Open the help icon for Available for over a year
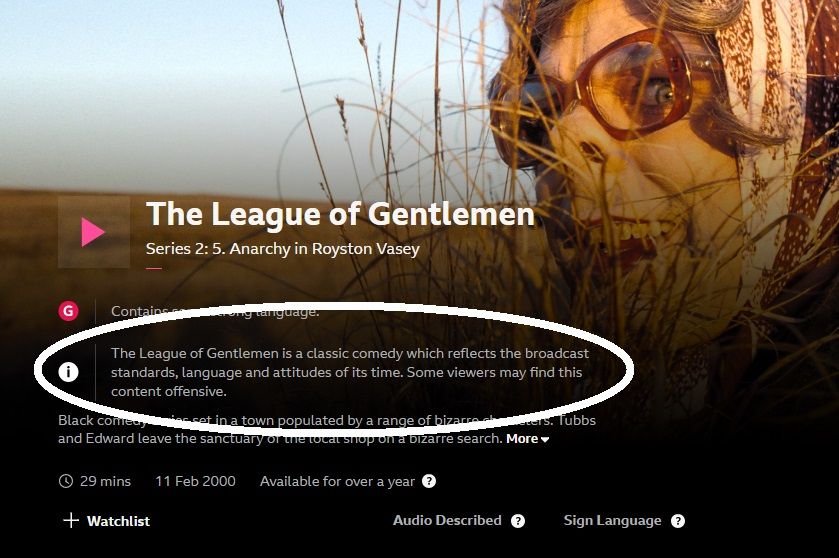 click(x=429, y=481)
